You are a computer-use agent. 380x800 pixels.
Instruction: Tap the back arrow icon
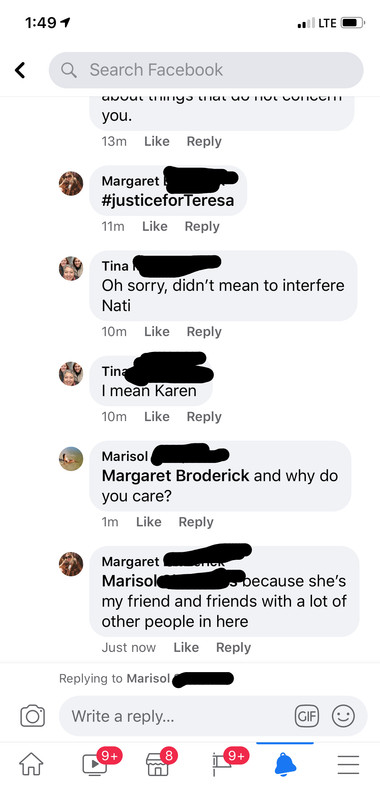pyautogui.click(x=20, y=70)
